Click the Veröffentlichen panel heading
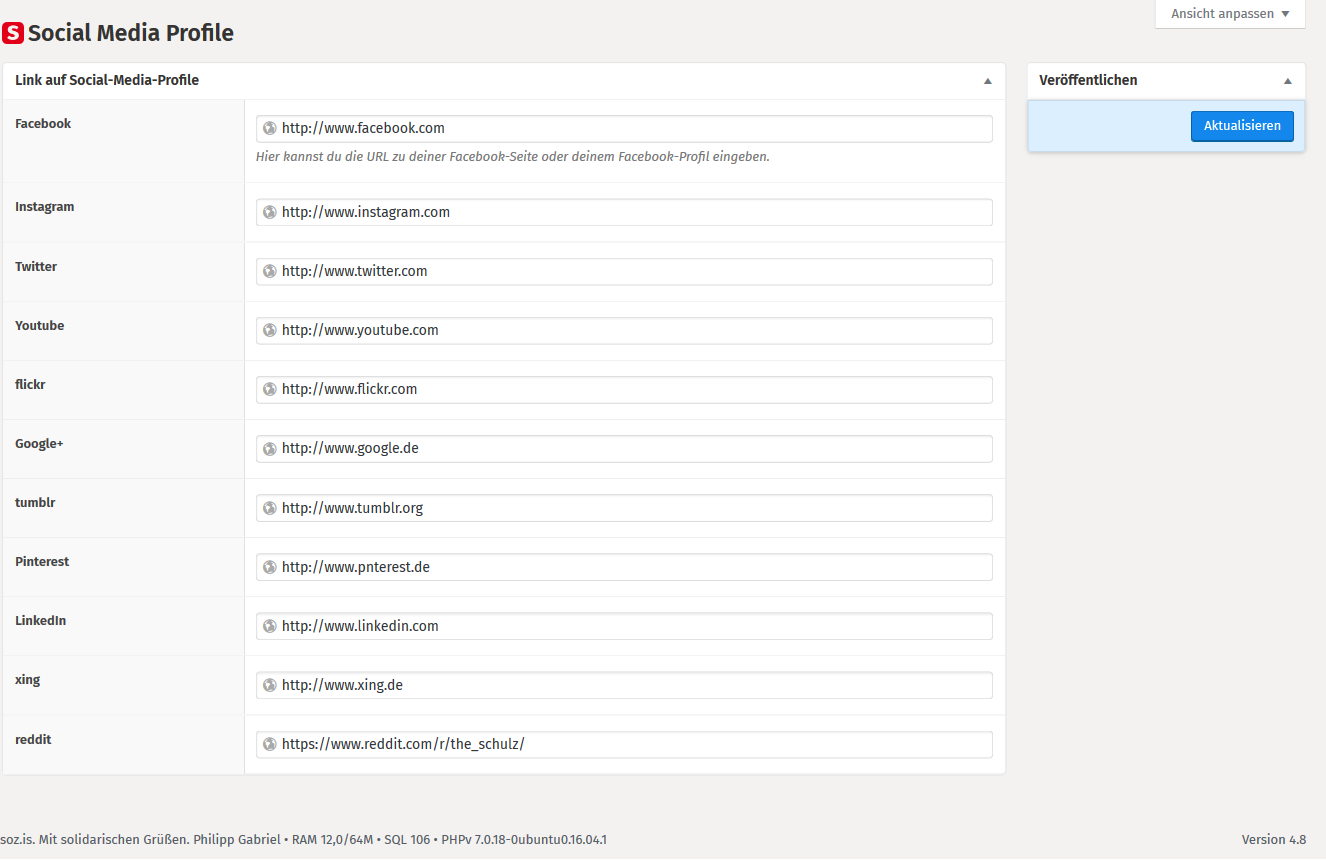Screen dimensions: 1326x860 (x=1088, y=80)
